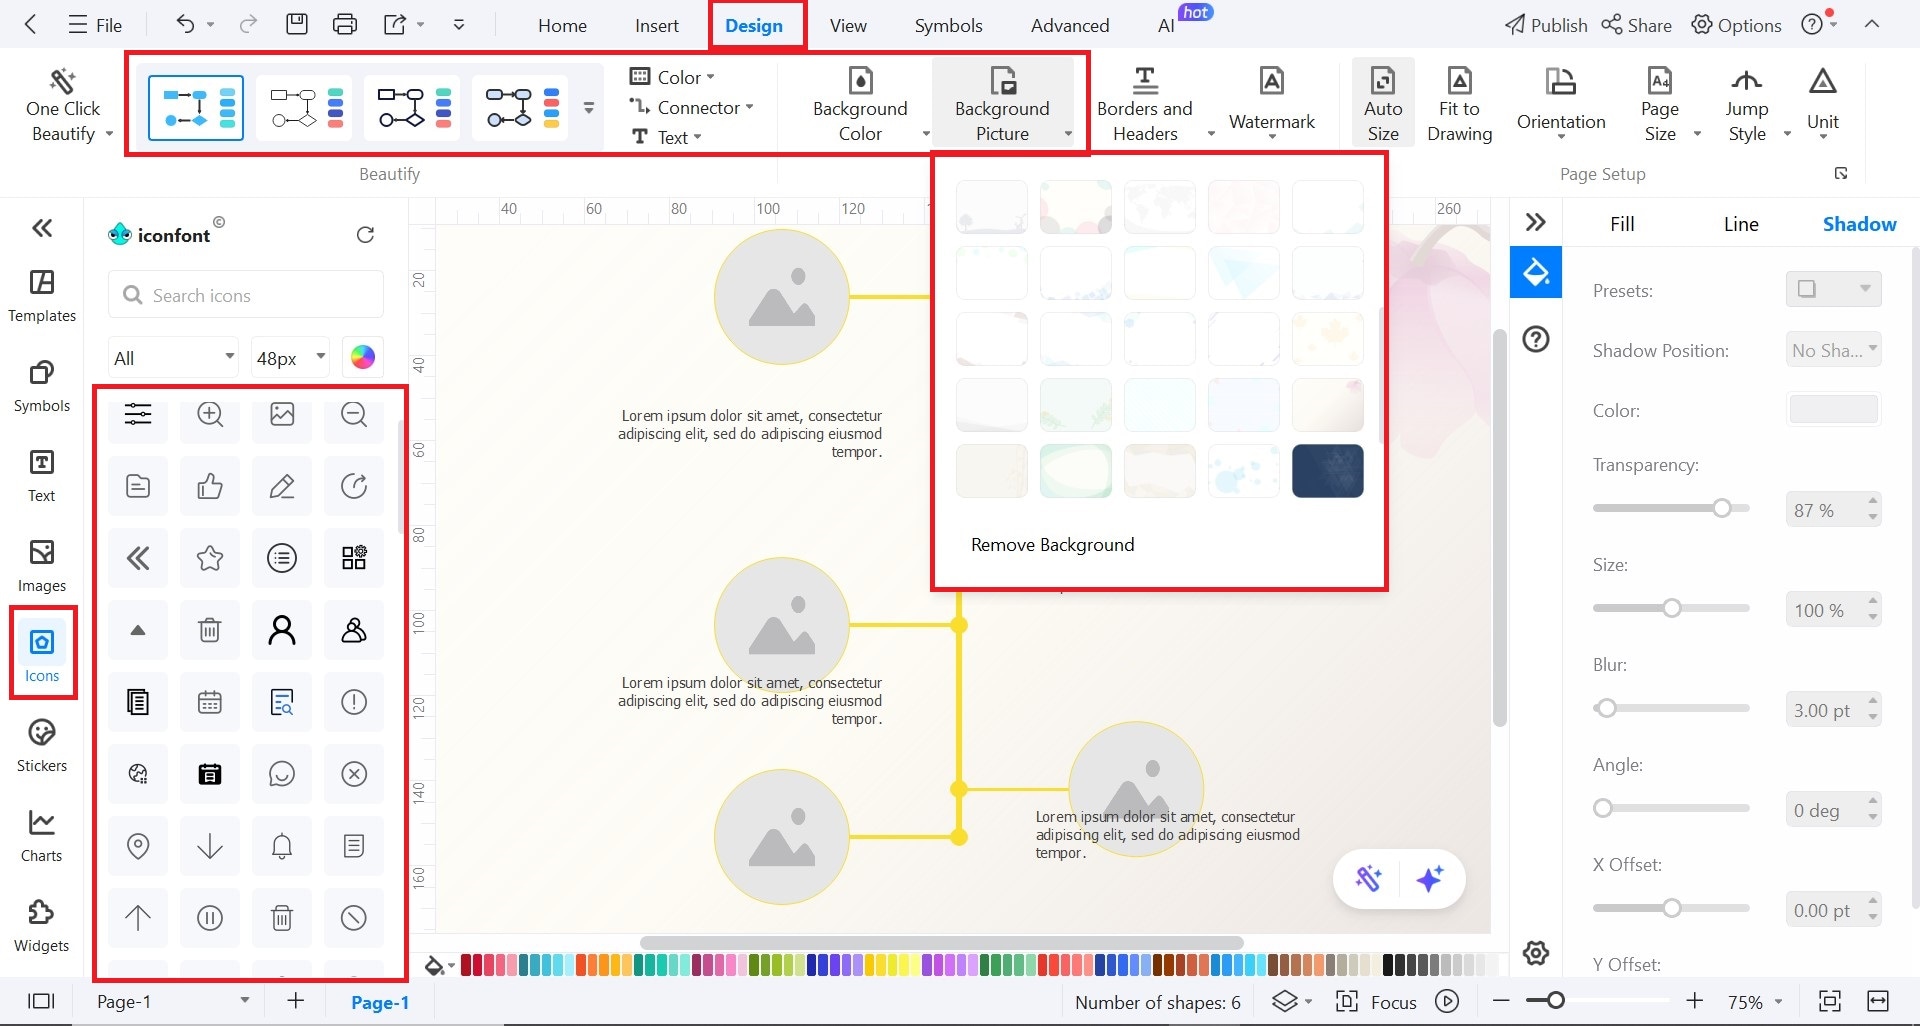
Task: Open the help icon in right panel
Action: 1536,339
